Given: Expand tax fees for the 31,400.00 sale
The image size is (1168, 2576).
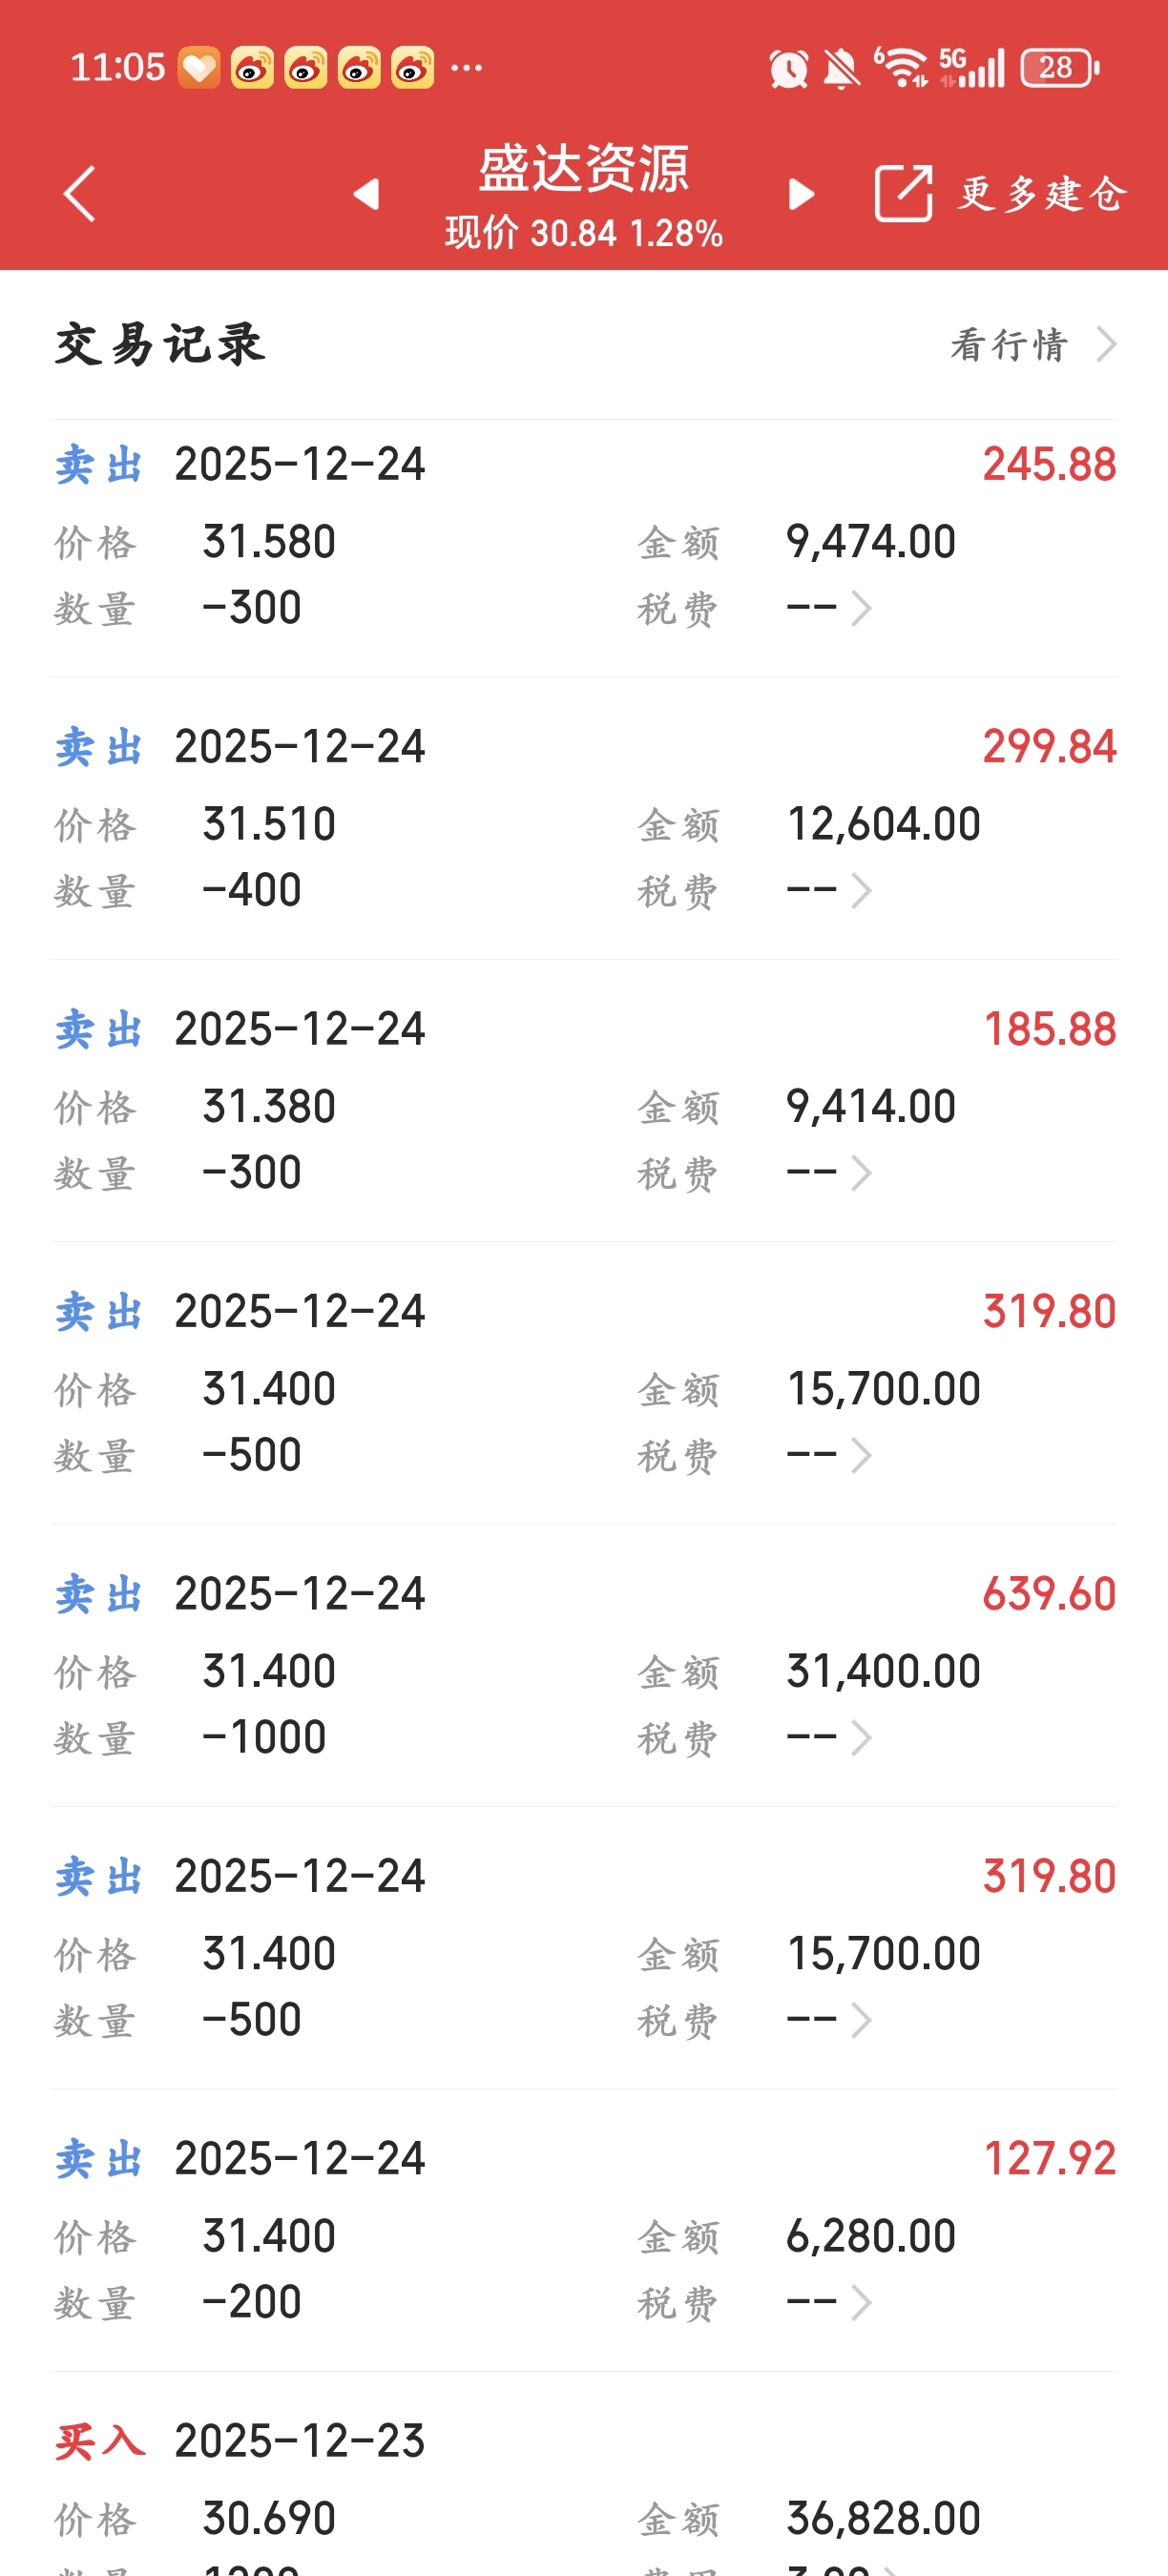Looking at the screenshot, I should (829, 1738).
